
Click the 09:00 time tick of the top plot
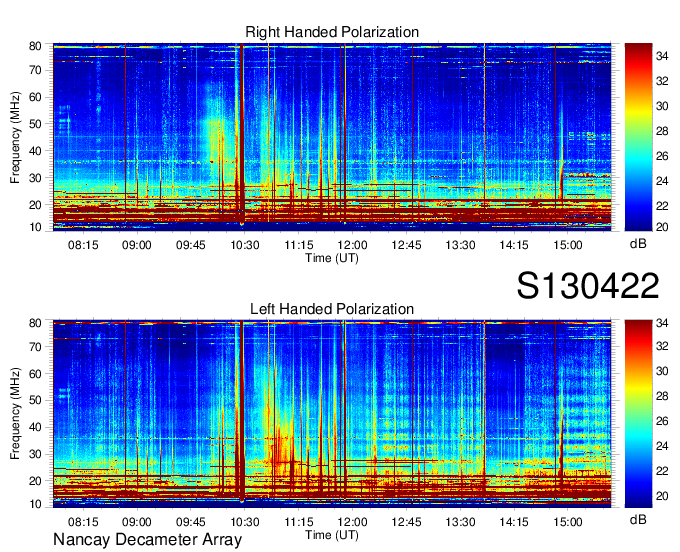pos(137,245)
